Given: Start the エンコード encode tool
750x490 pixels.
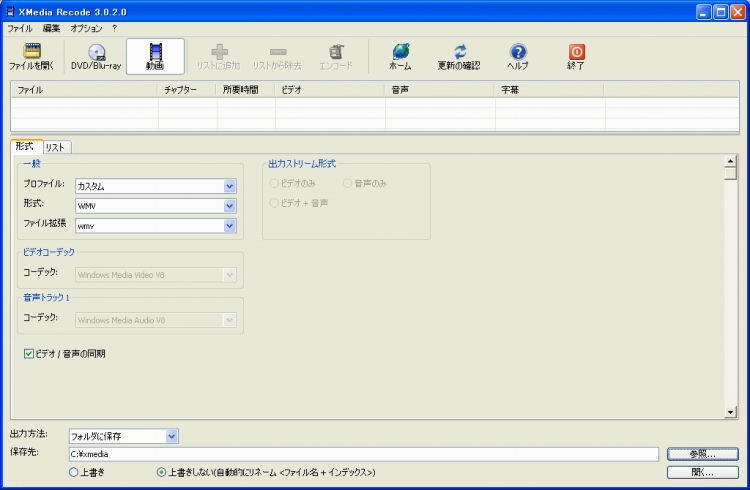Looking at the screenshot, I should pos(336,56).
